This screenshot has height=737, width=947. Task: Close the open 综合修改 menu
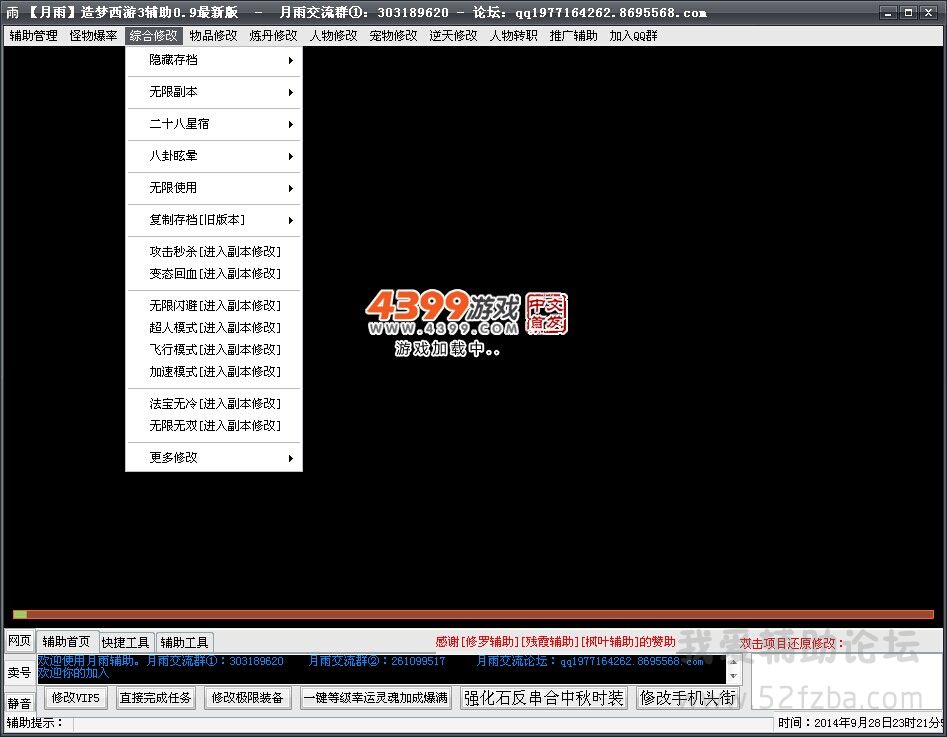tap(153, 36)
